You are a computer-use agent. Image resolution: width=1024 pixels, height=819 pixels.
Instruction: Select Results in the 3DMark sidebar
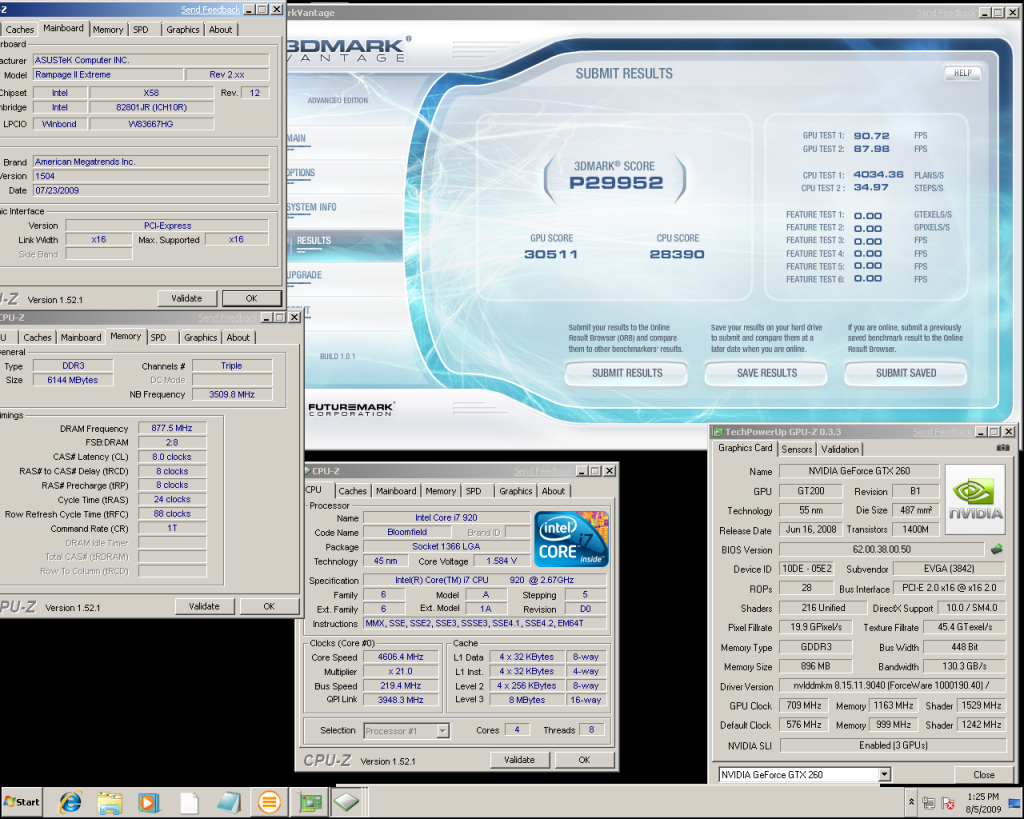coord(313,240)
